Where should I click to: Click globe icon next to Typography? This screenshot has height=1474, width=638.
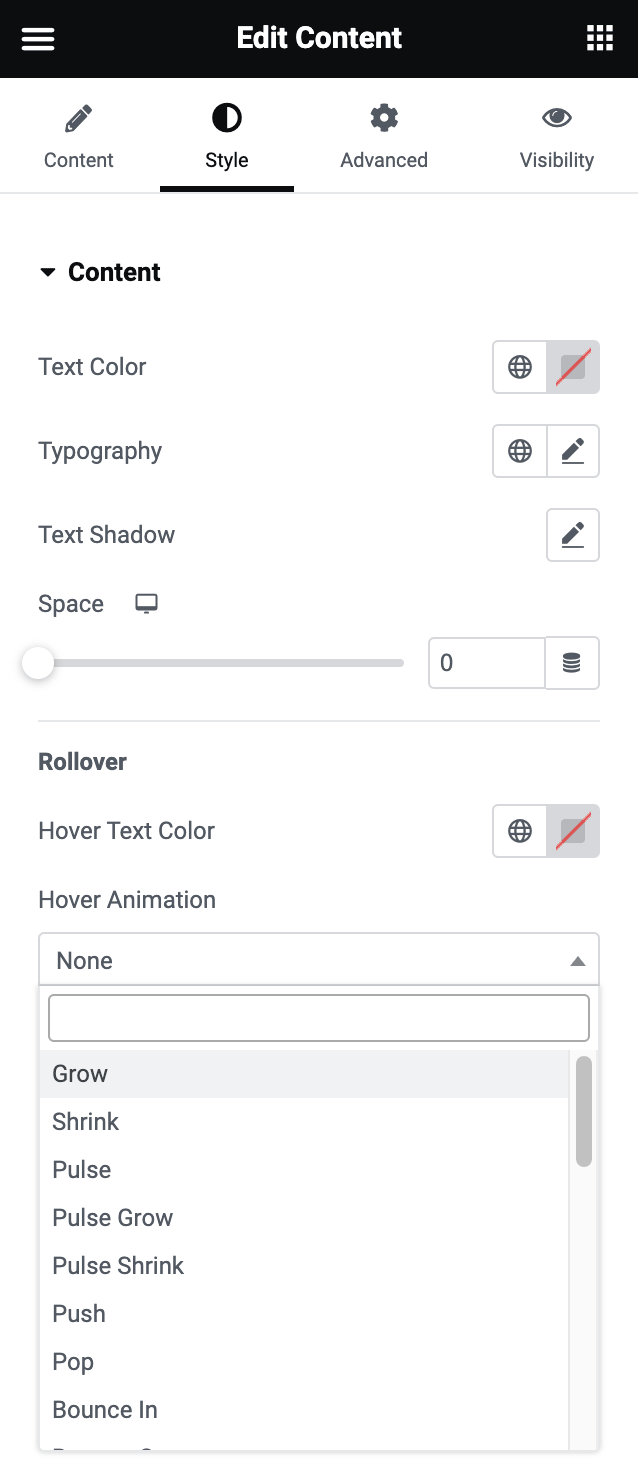[520, 451]
